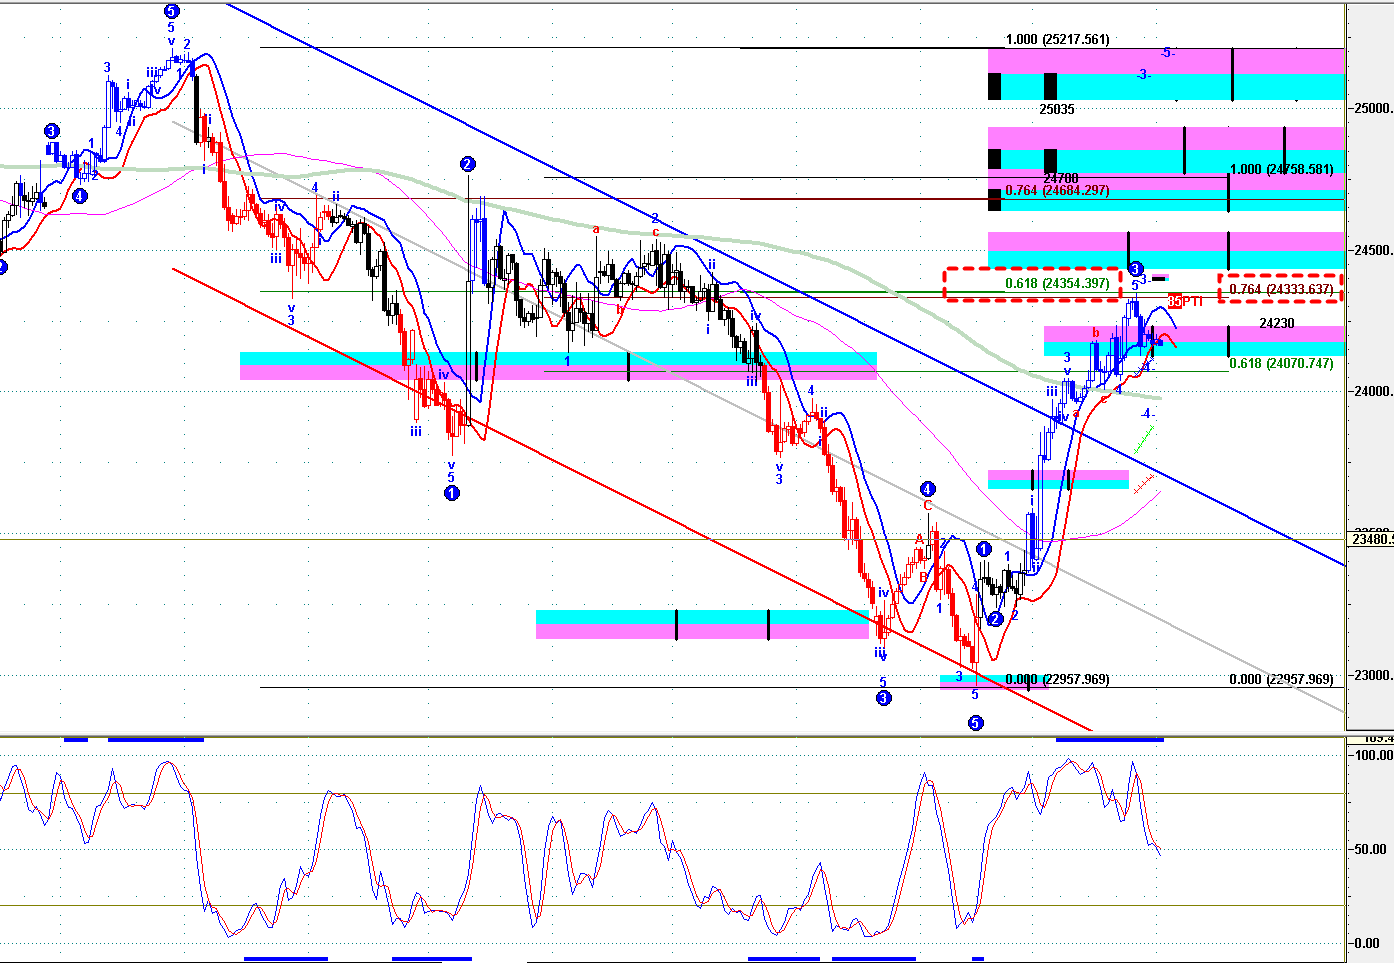Select the 25035 price target label

click(x=1056, y=109)
